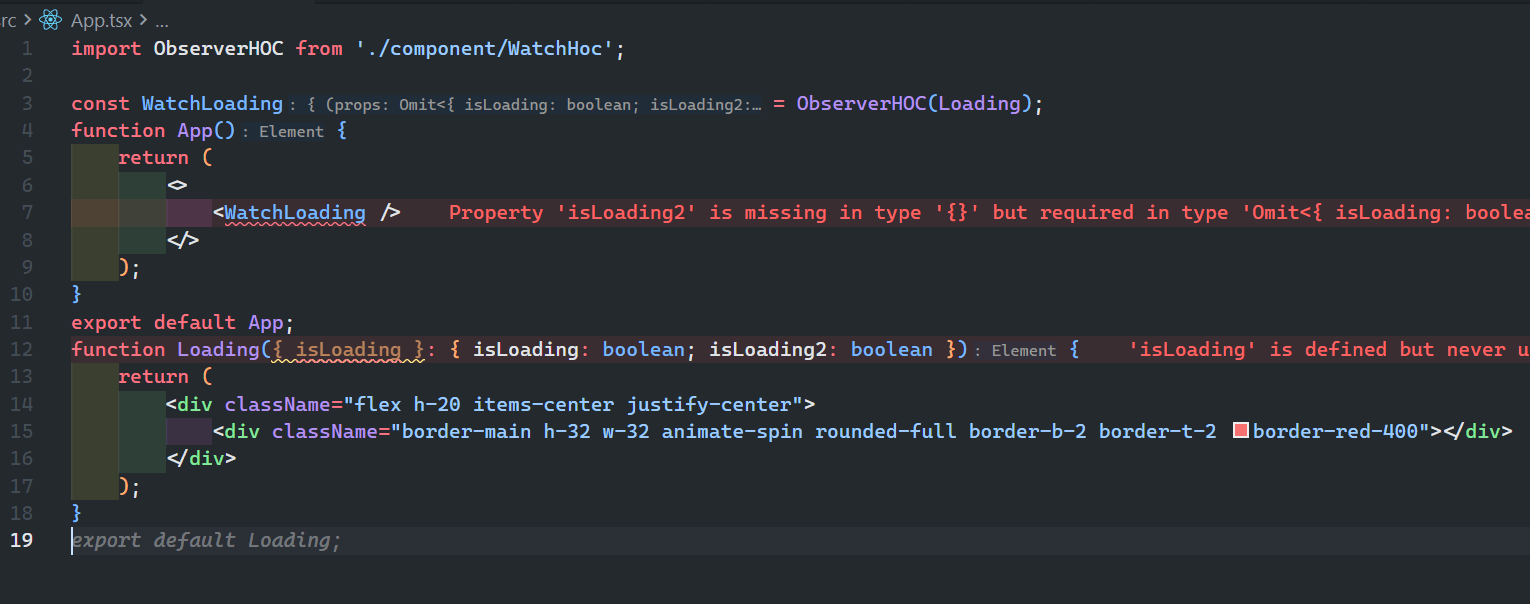Screen dimensions: 1530x604
Task: Select the red Tailwind color swatch on border-red-400
Action: [x=1240, y=430]
